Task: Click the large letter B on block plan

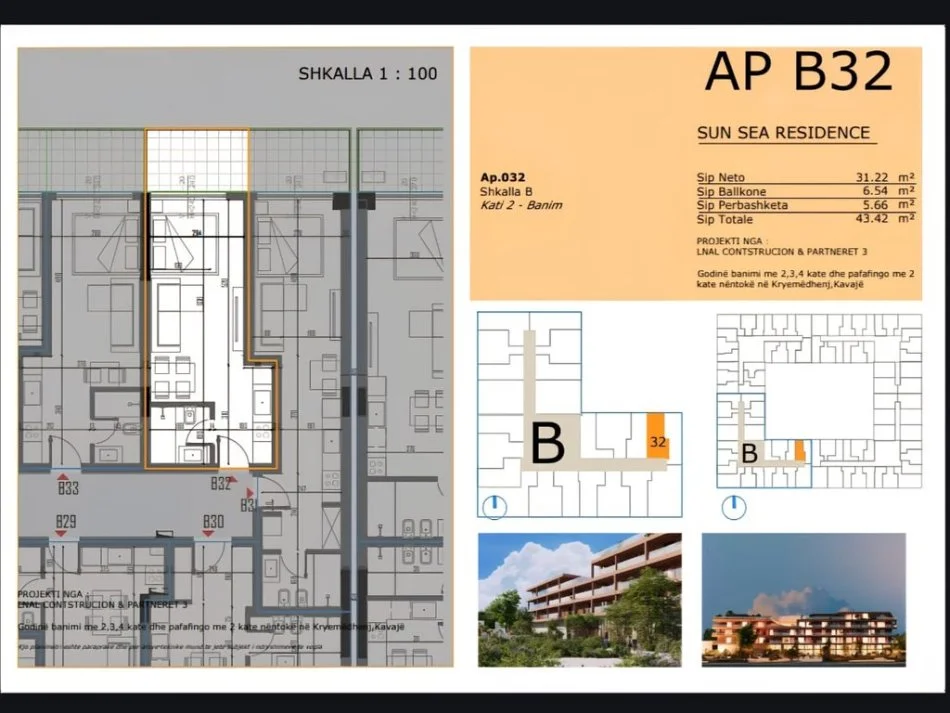Action: coord(547,444)
